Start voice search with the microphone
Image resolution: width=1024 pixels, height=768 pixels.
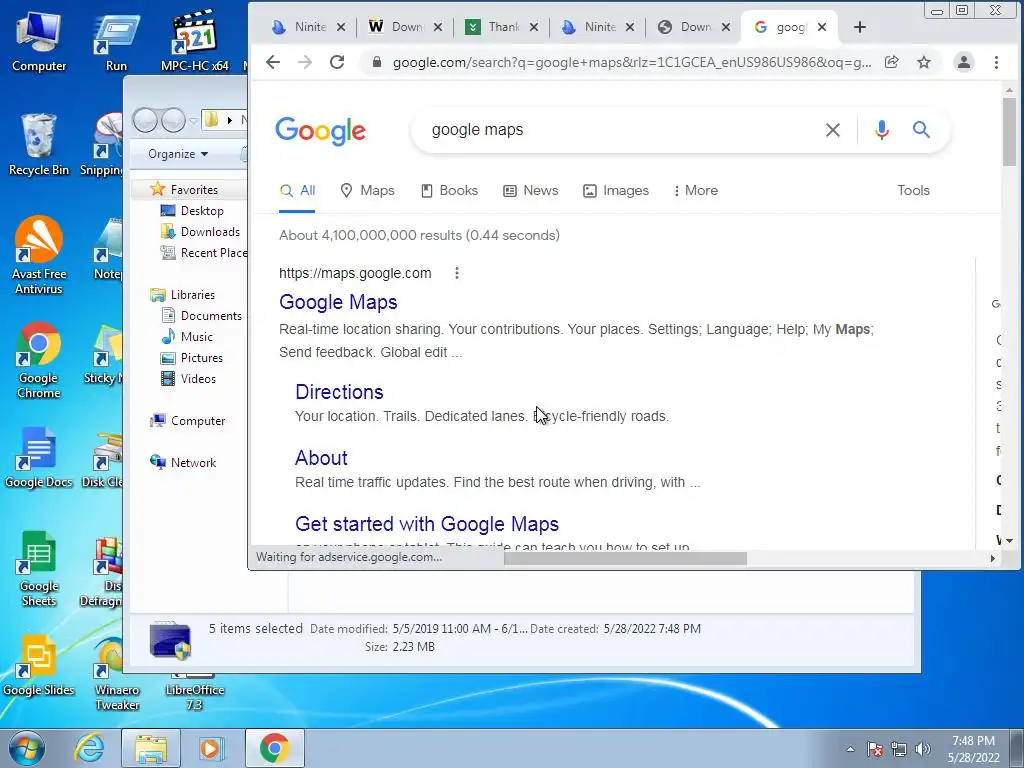tap(882, 130)
